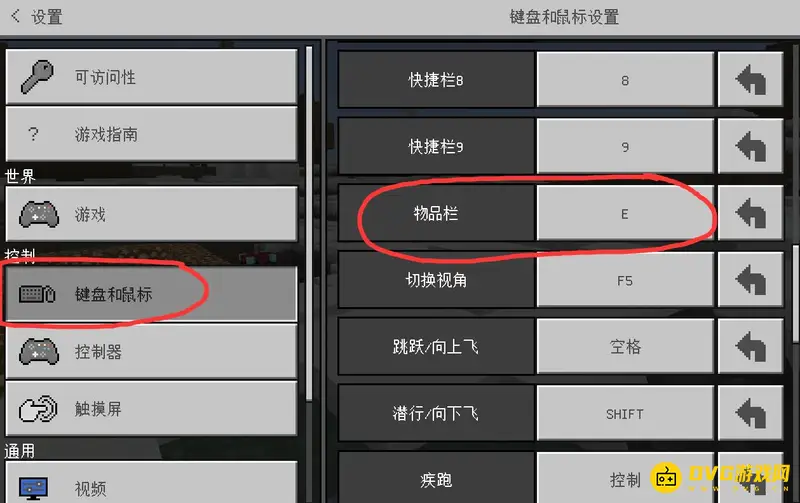800x503 pixels.
Task: Open the 控制器 settings tab
Action: tap(151, 351)
